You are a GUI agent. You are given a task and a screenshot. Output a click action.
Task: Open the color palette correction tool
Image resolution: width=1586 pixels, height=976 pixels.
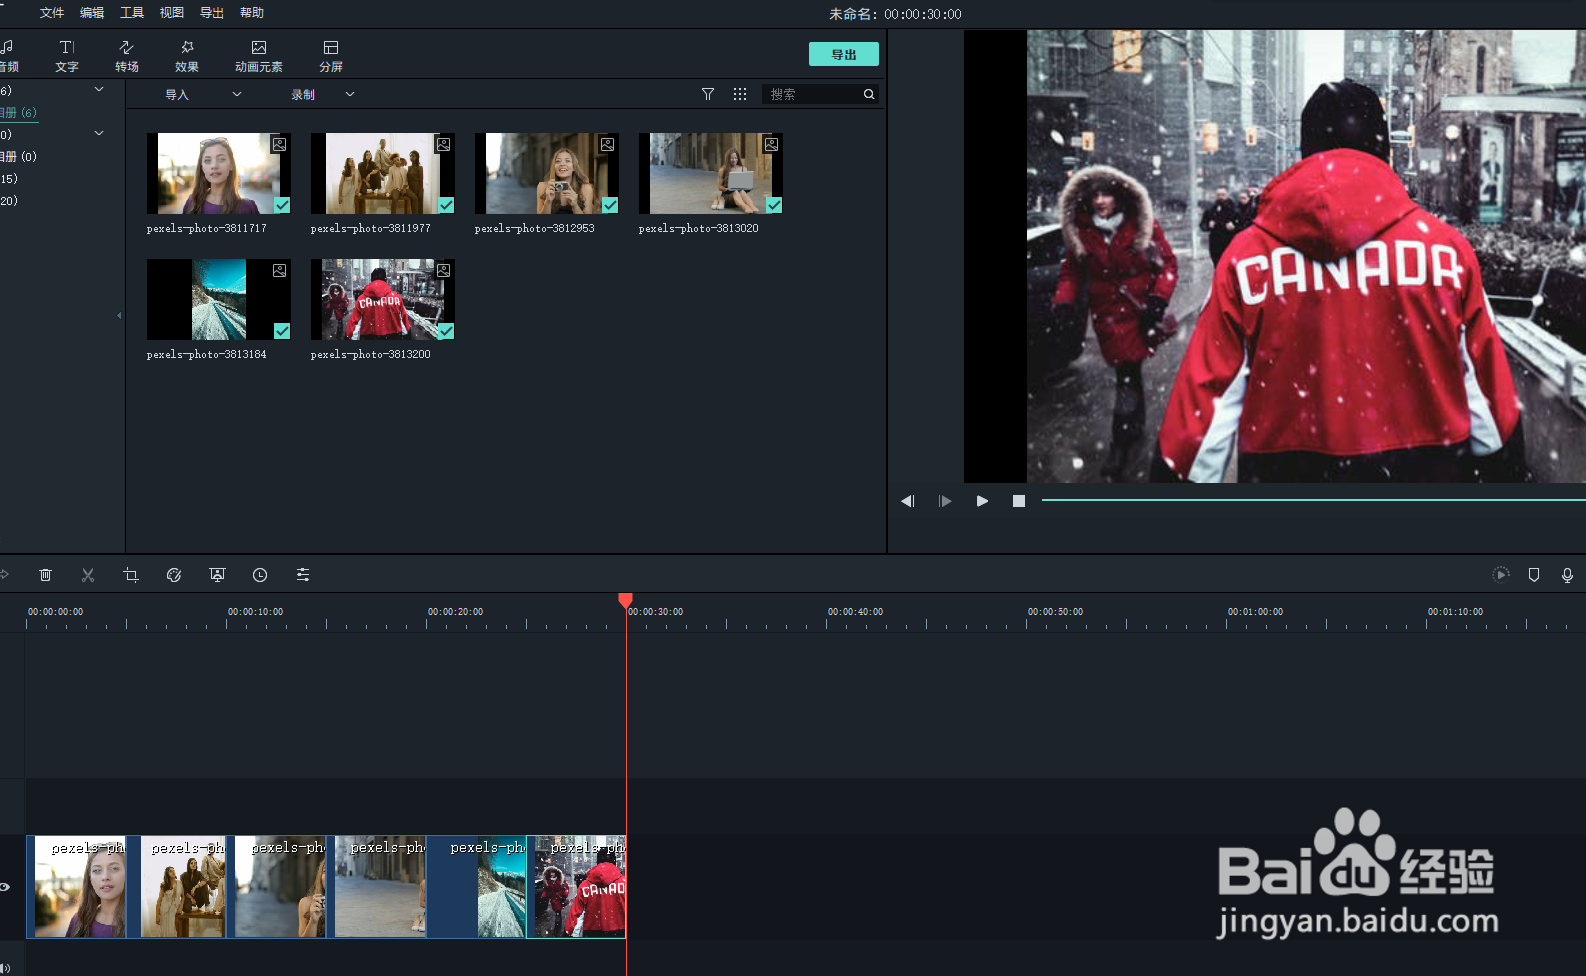click(x=174, y=575)
